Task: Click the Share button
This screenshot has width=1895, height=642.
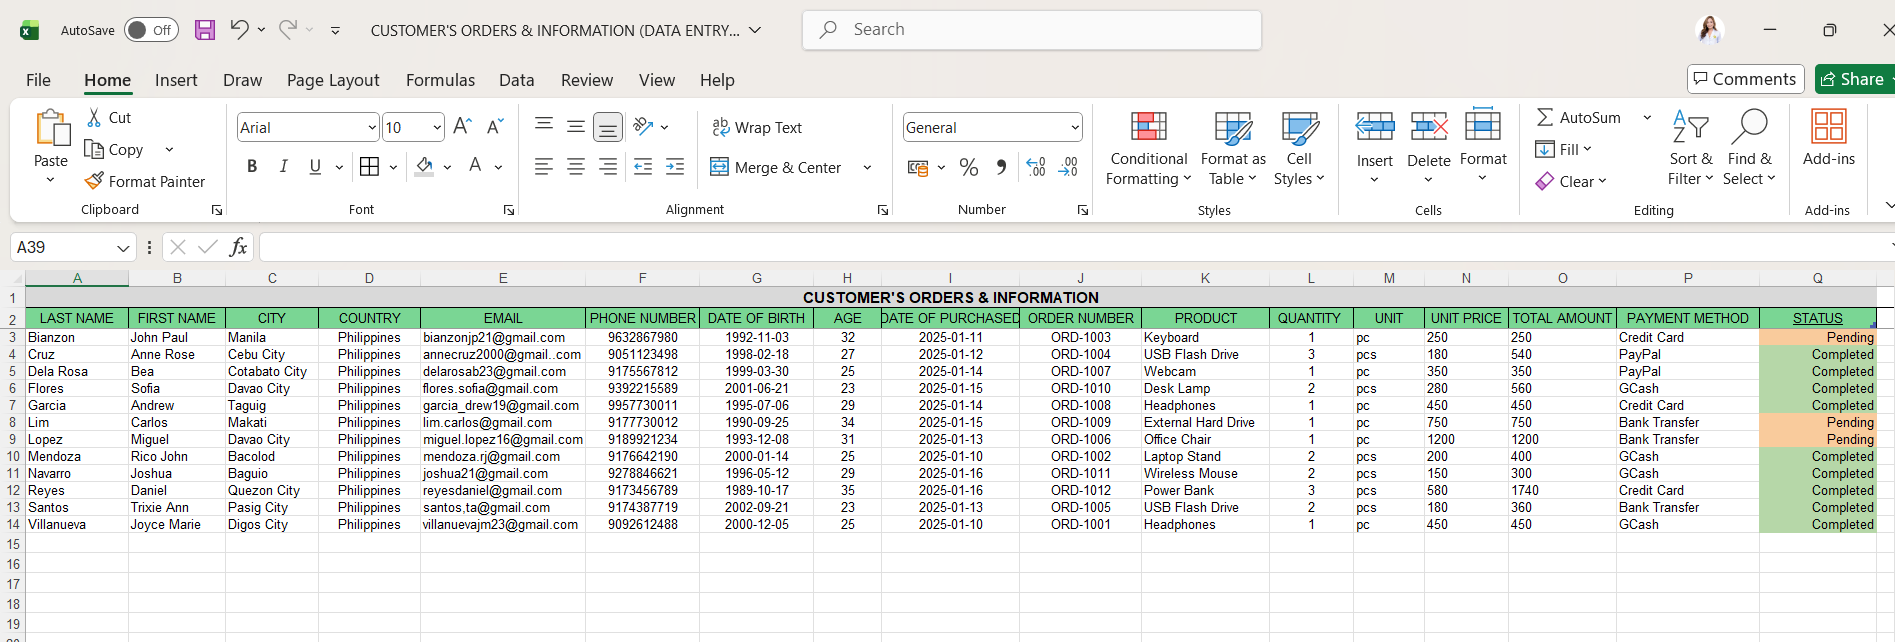Action: 1853,79
